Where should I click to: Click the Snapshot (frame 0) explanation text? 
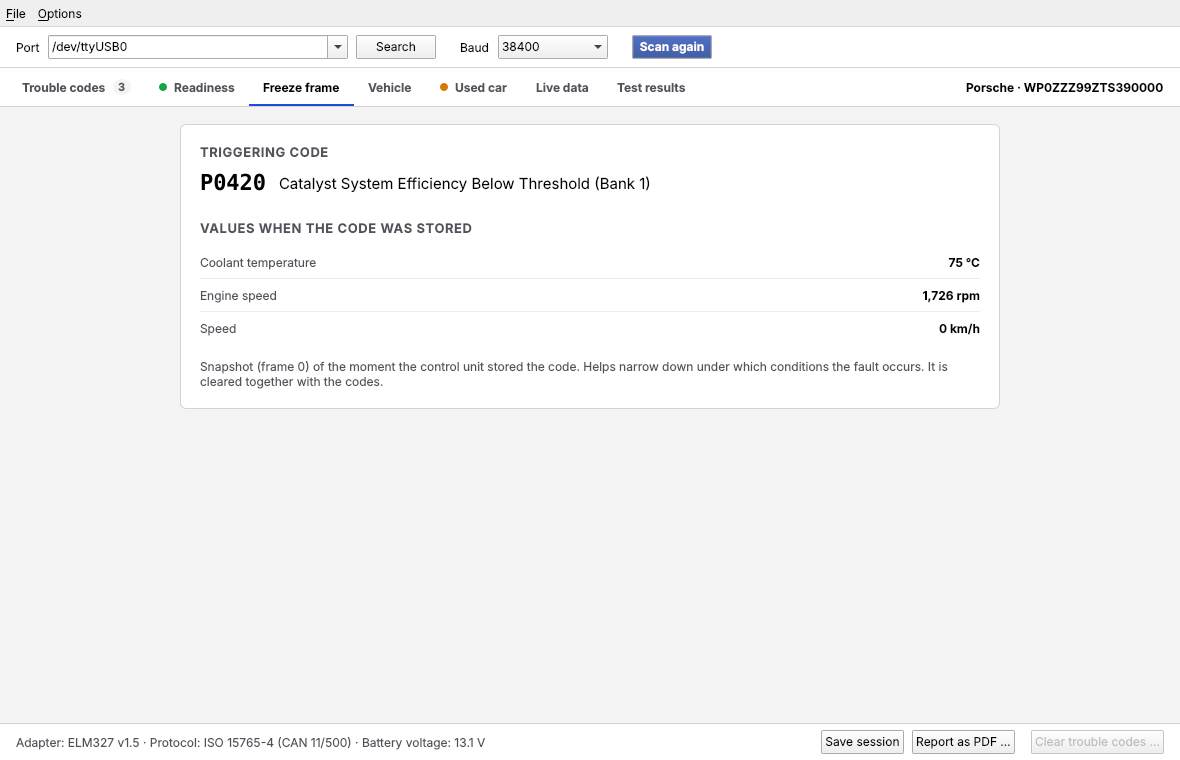tap(573, 374)
